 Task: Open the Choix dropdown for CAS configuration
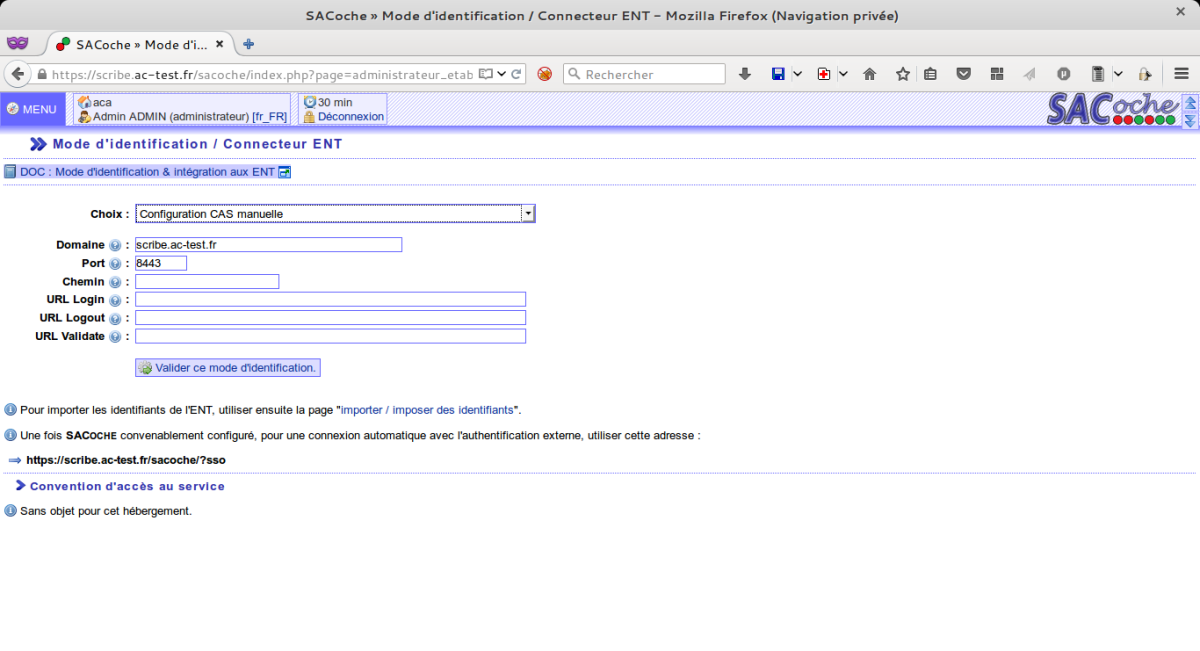pyautogui.click(x=336, y=214)
